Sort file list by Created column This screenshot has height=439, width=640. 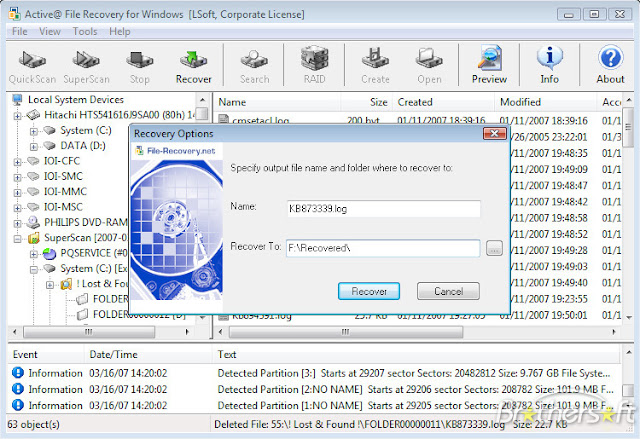click(443, 102)
